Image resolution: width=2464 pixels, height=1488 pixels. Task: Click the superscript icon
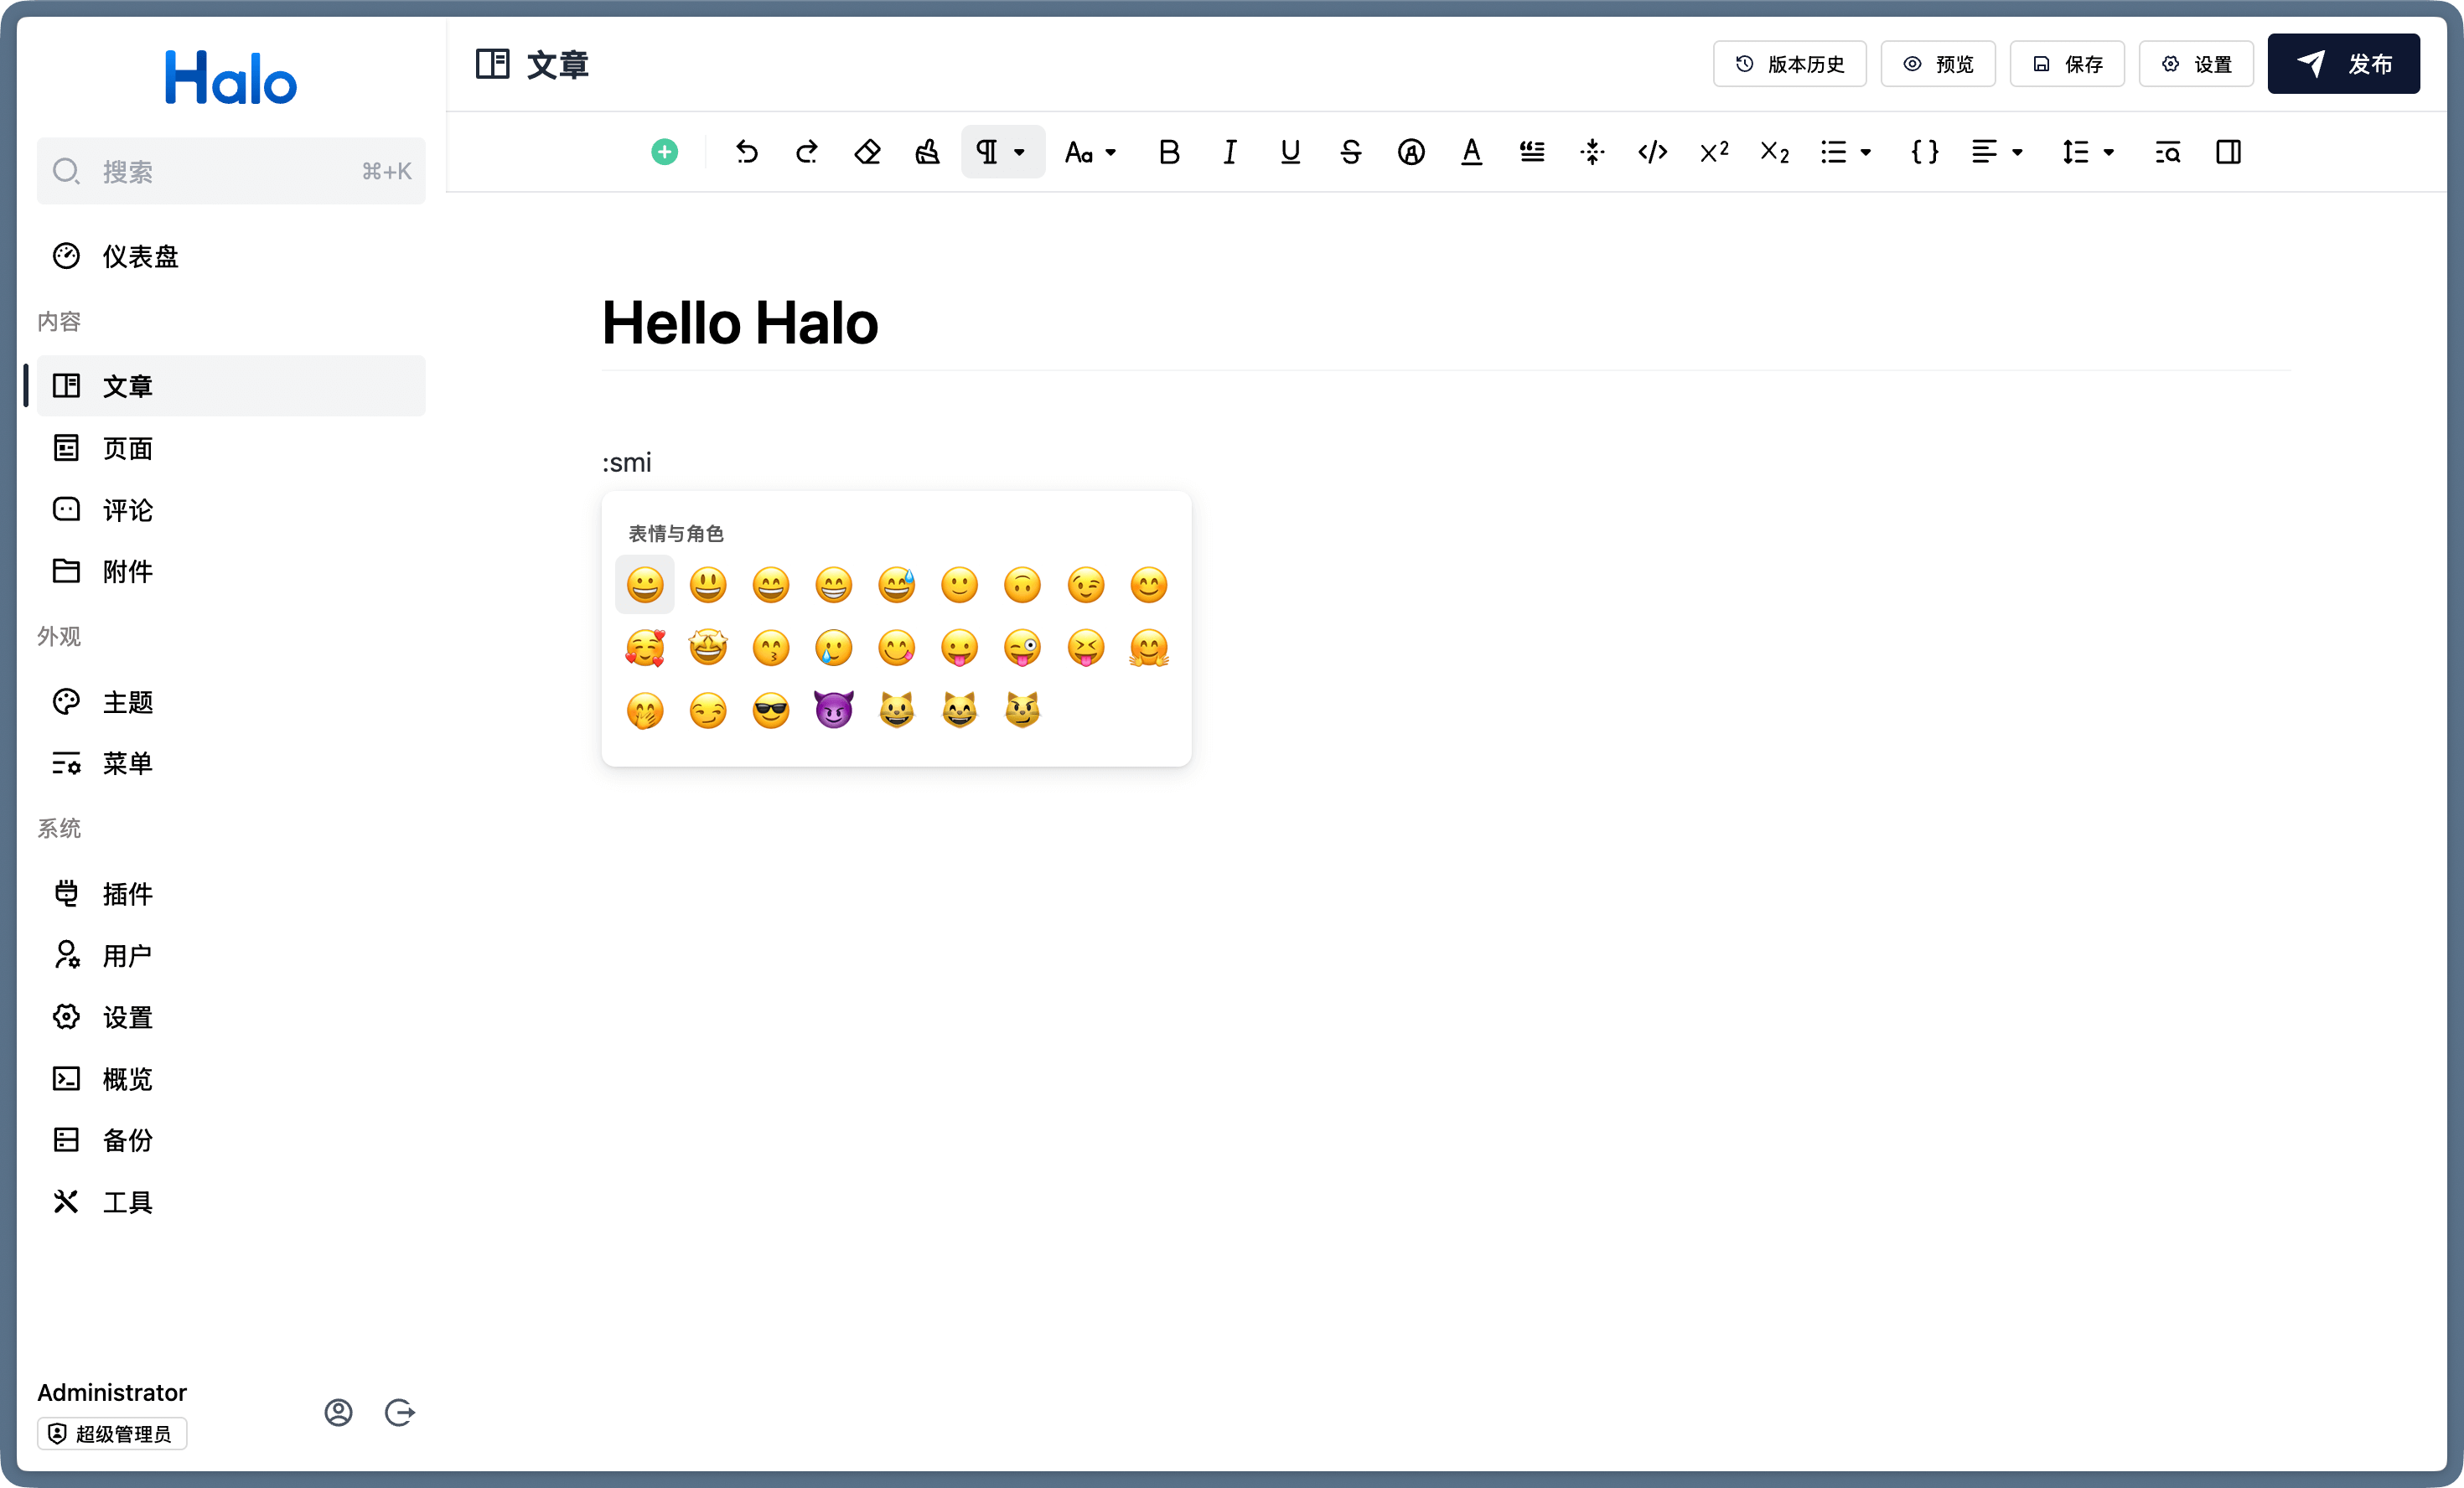1714,152
